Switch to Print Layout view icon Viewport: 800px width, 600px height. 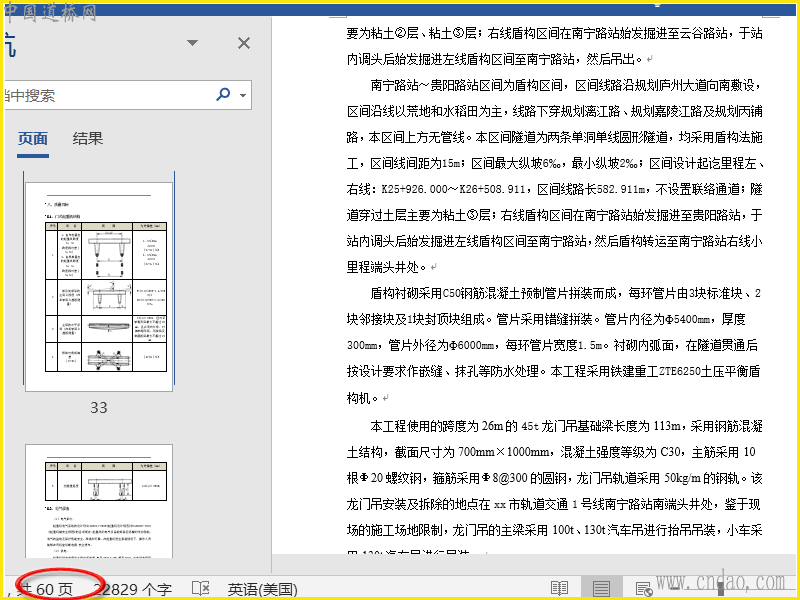601,588
